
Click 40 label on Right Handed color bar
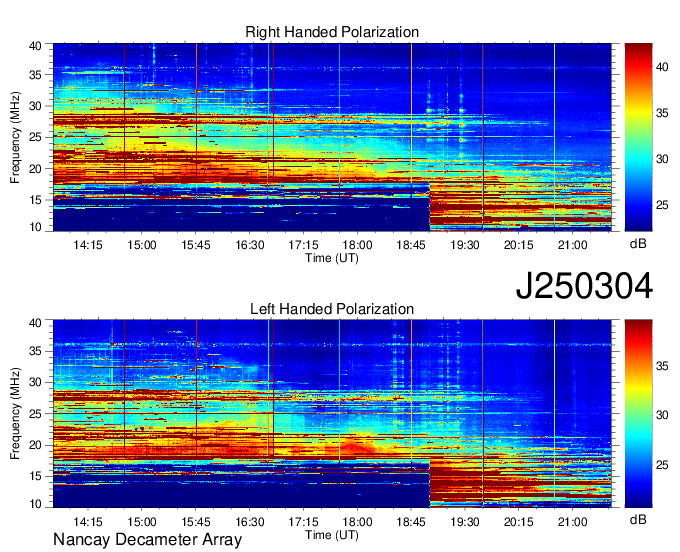tap(662, 67)
